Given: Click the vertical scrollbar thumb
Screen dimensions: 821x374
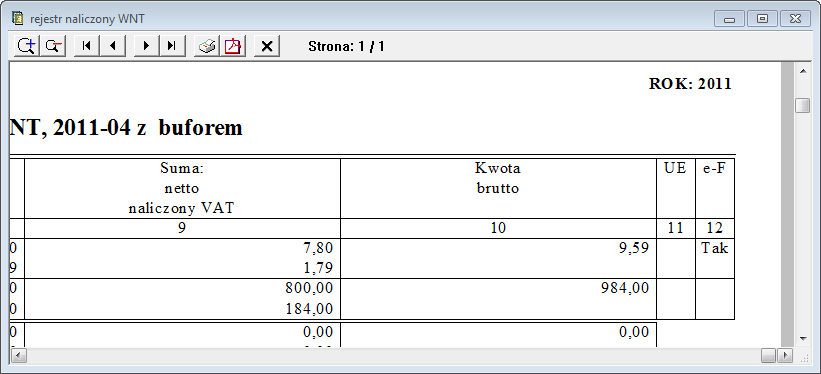Looking at the screenshot, I should pos(803,105).
